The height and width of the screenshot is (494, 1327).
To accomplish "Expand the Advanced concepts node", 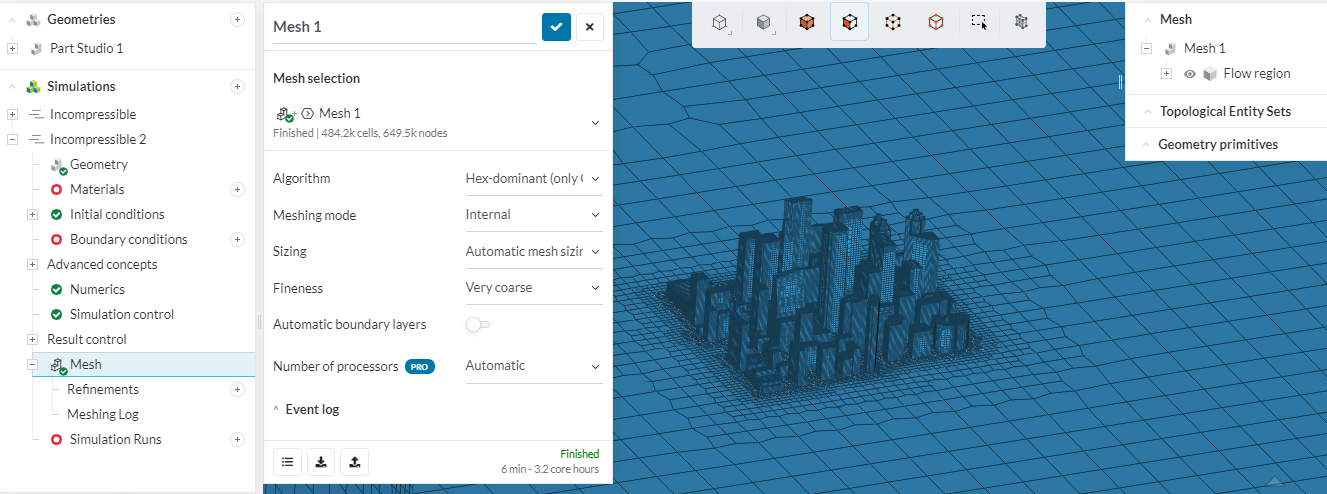I will click(x=33, y=264).
